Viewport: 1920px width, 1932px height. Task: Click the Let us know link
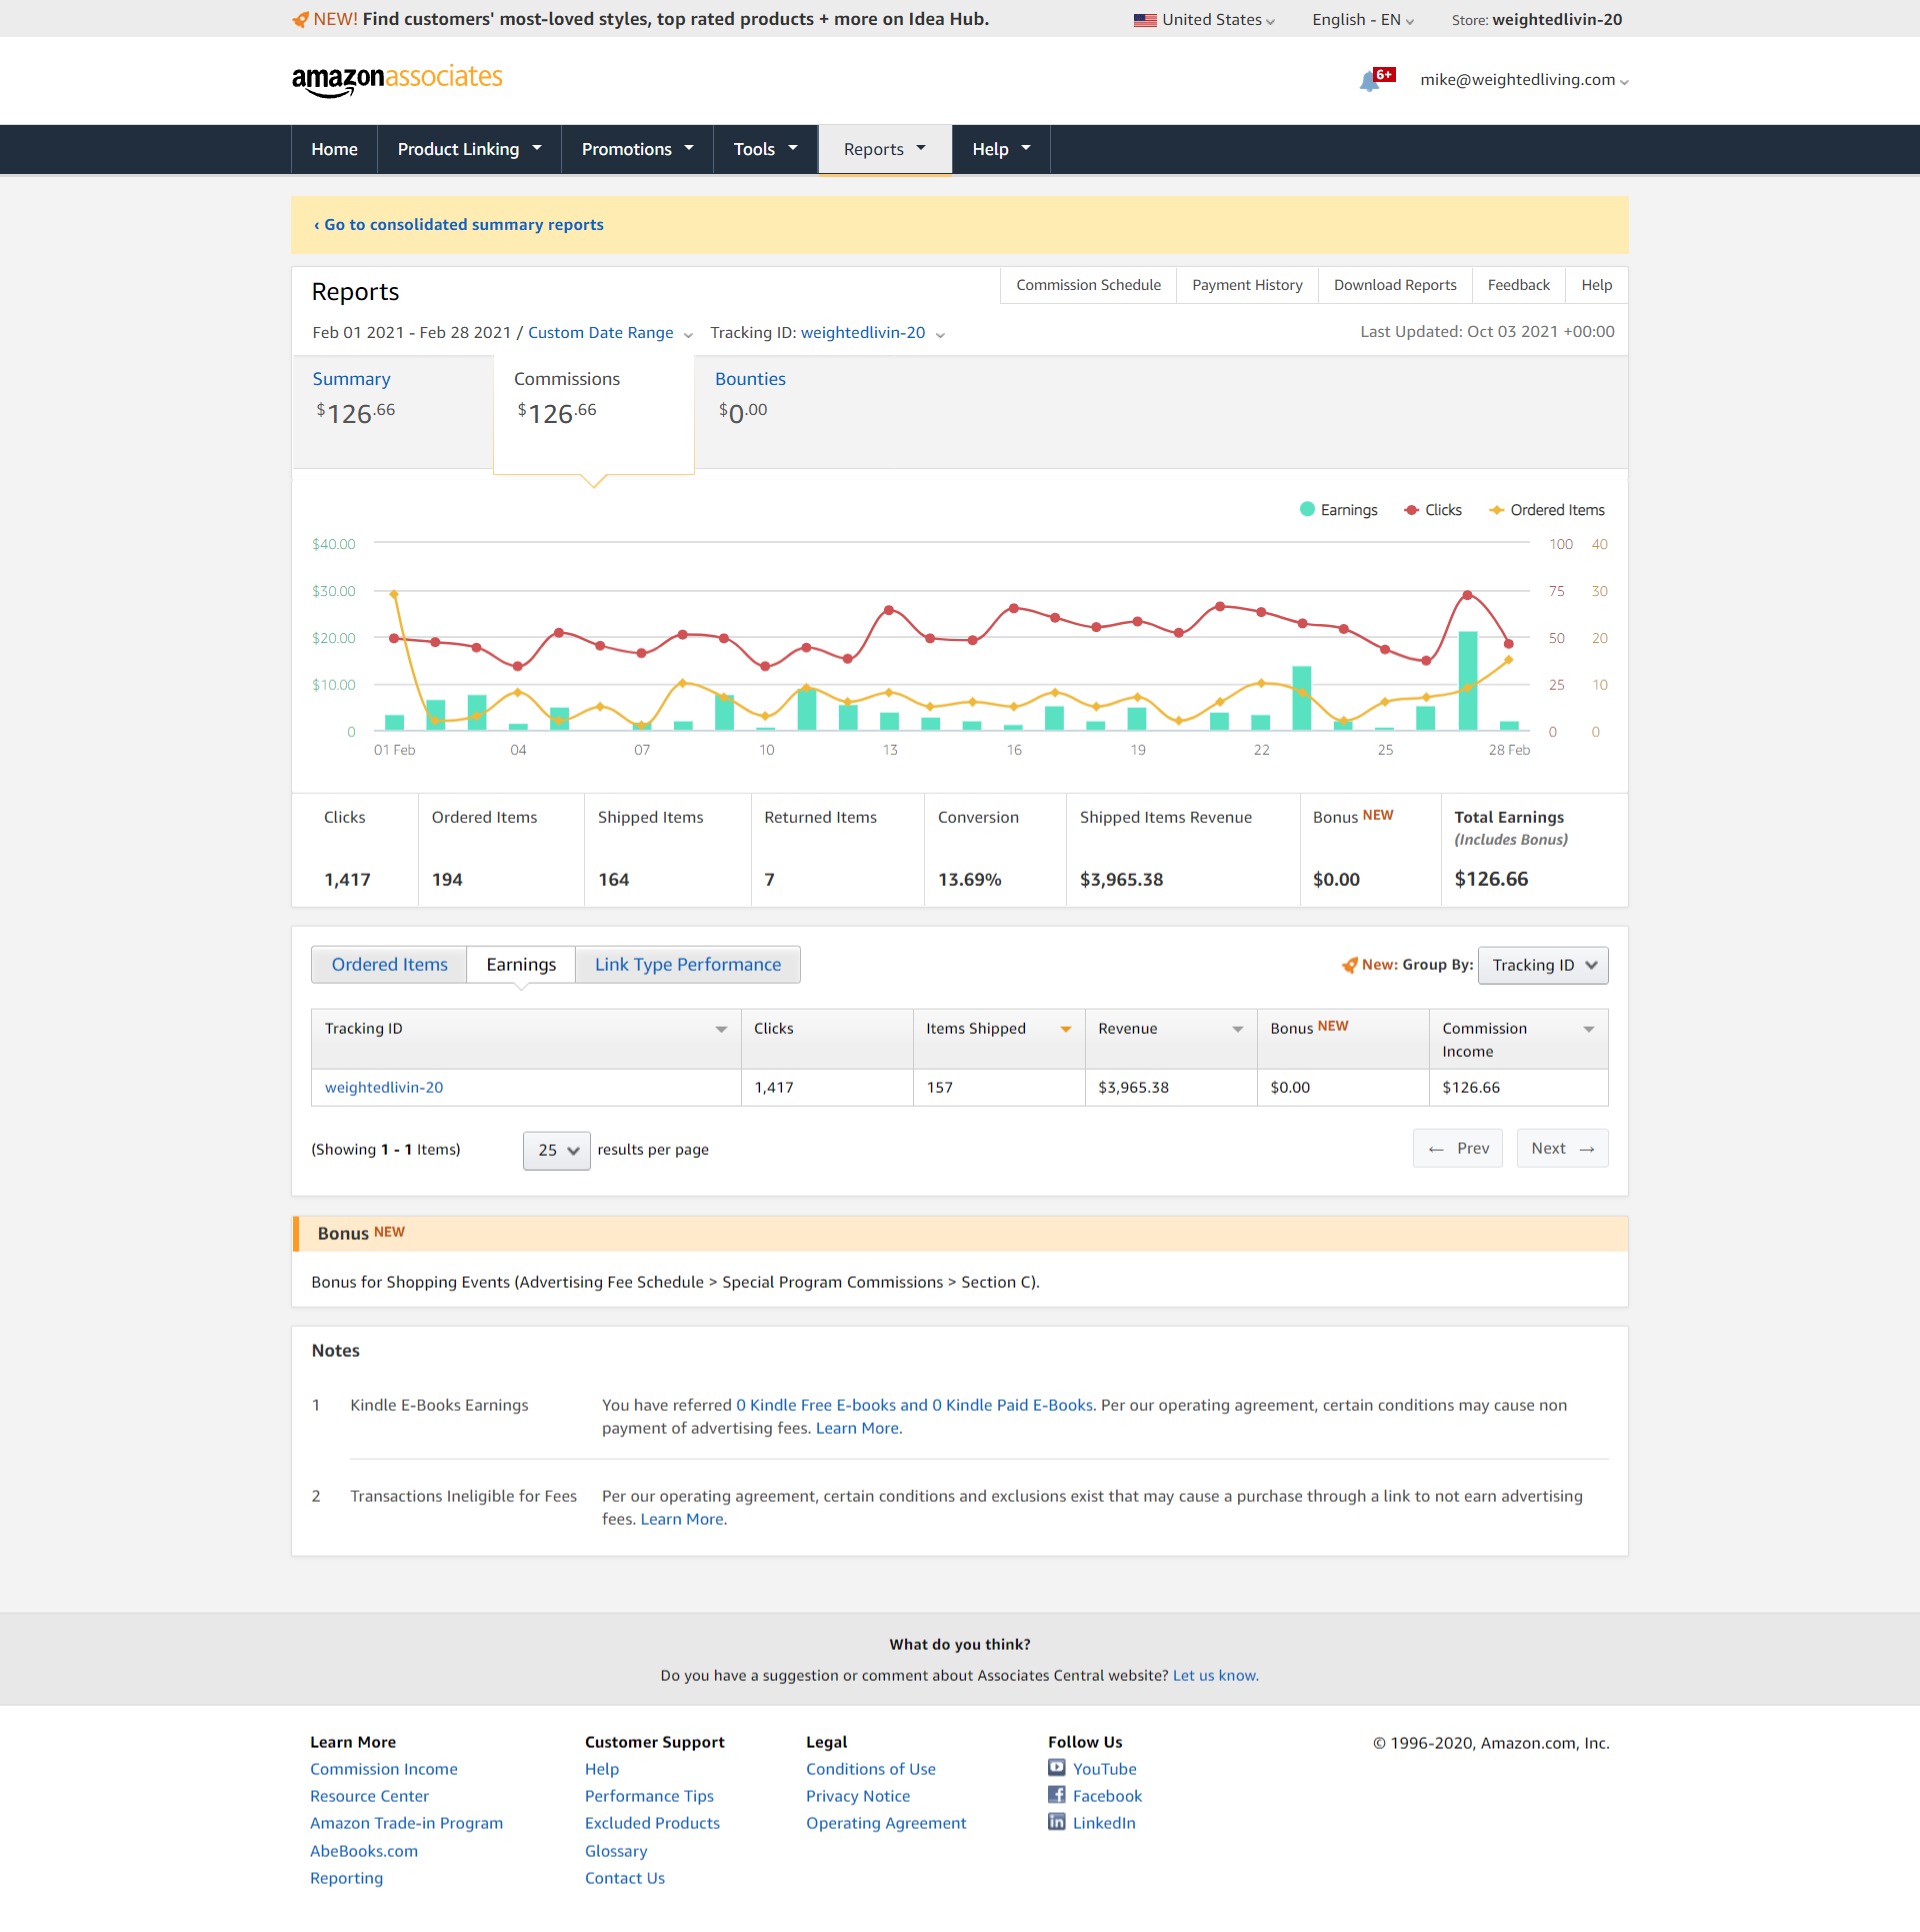1215,1675
